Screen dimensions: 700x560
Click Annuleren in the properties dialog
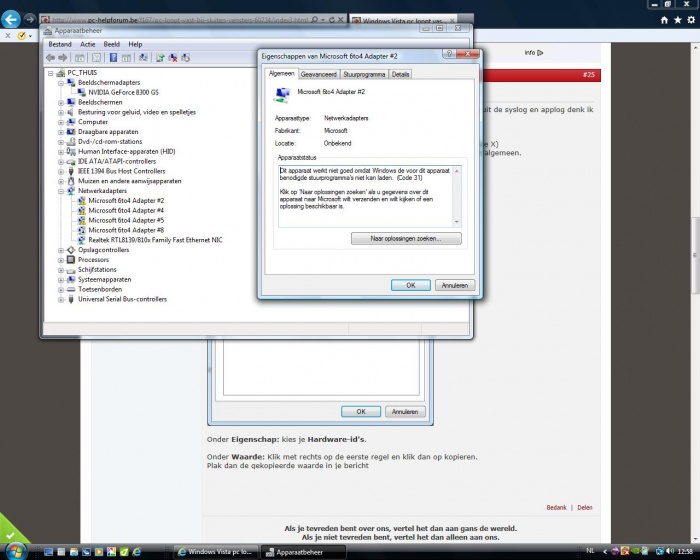(455, 285)
